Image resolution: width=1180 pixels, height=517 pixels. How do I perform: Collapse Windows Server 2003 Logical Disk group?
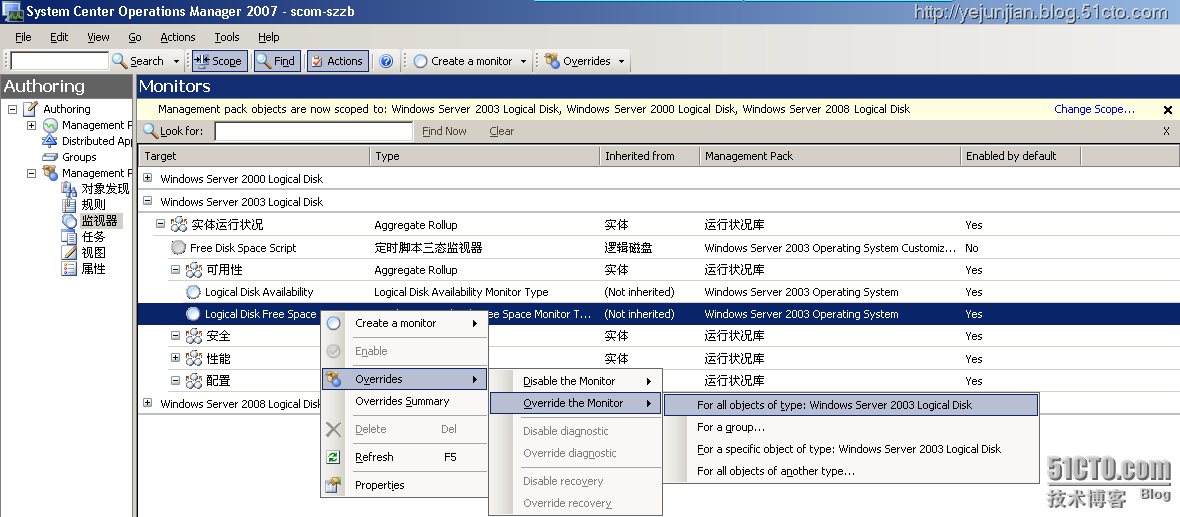(148, 201)
